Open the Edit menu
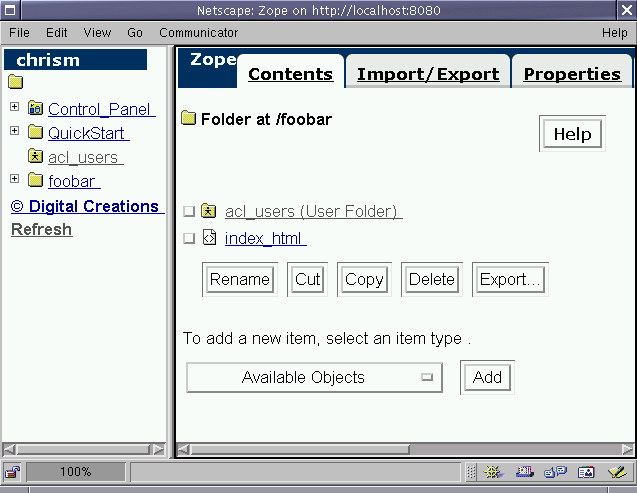637x493 pixels. pyautogui.click(x=56, y=32)
